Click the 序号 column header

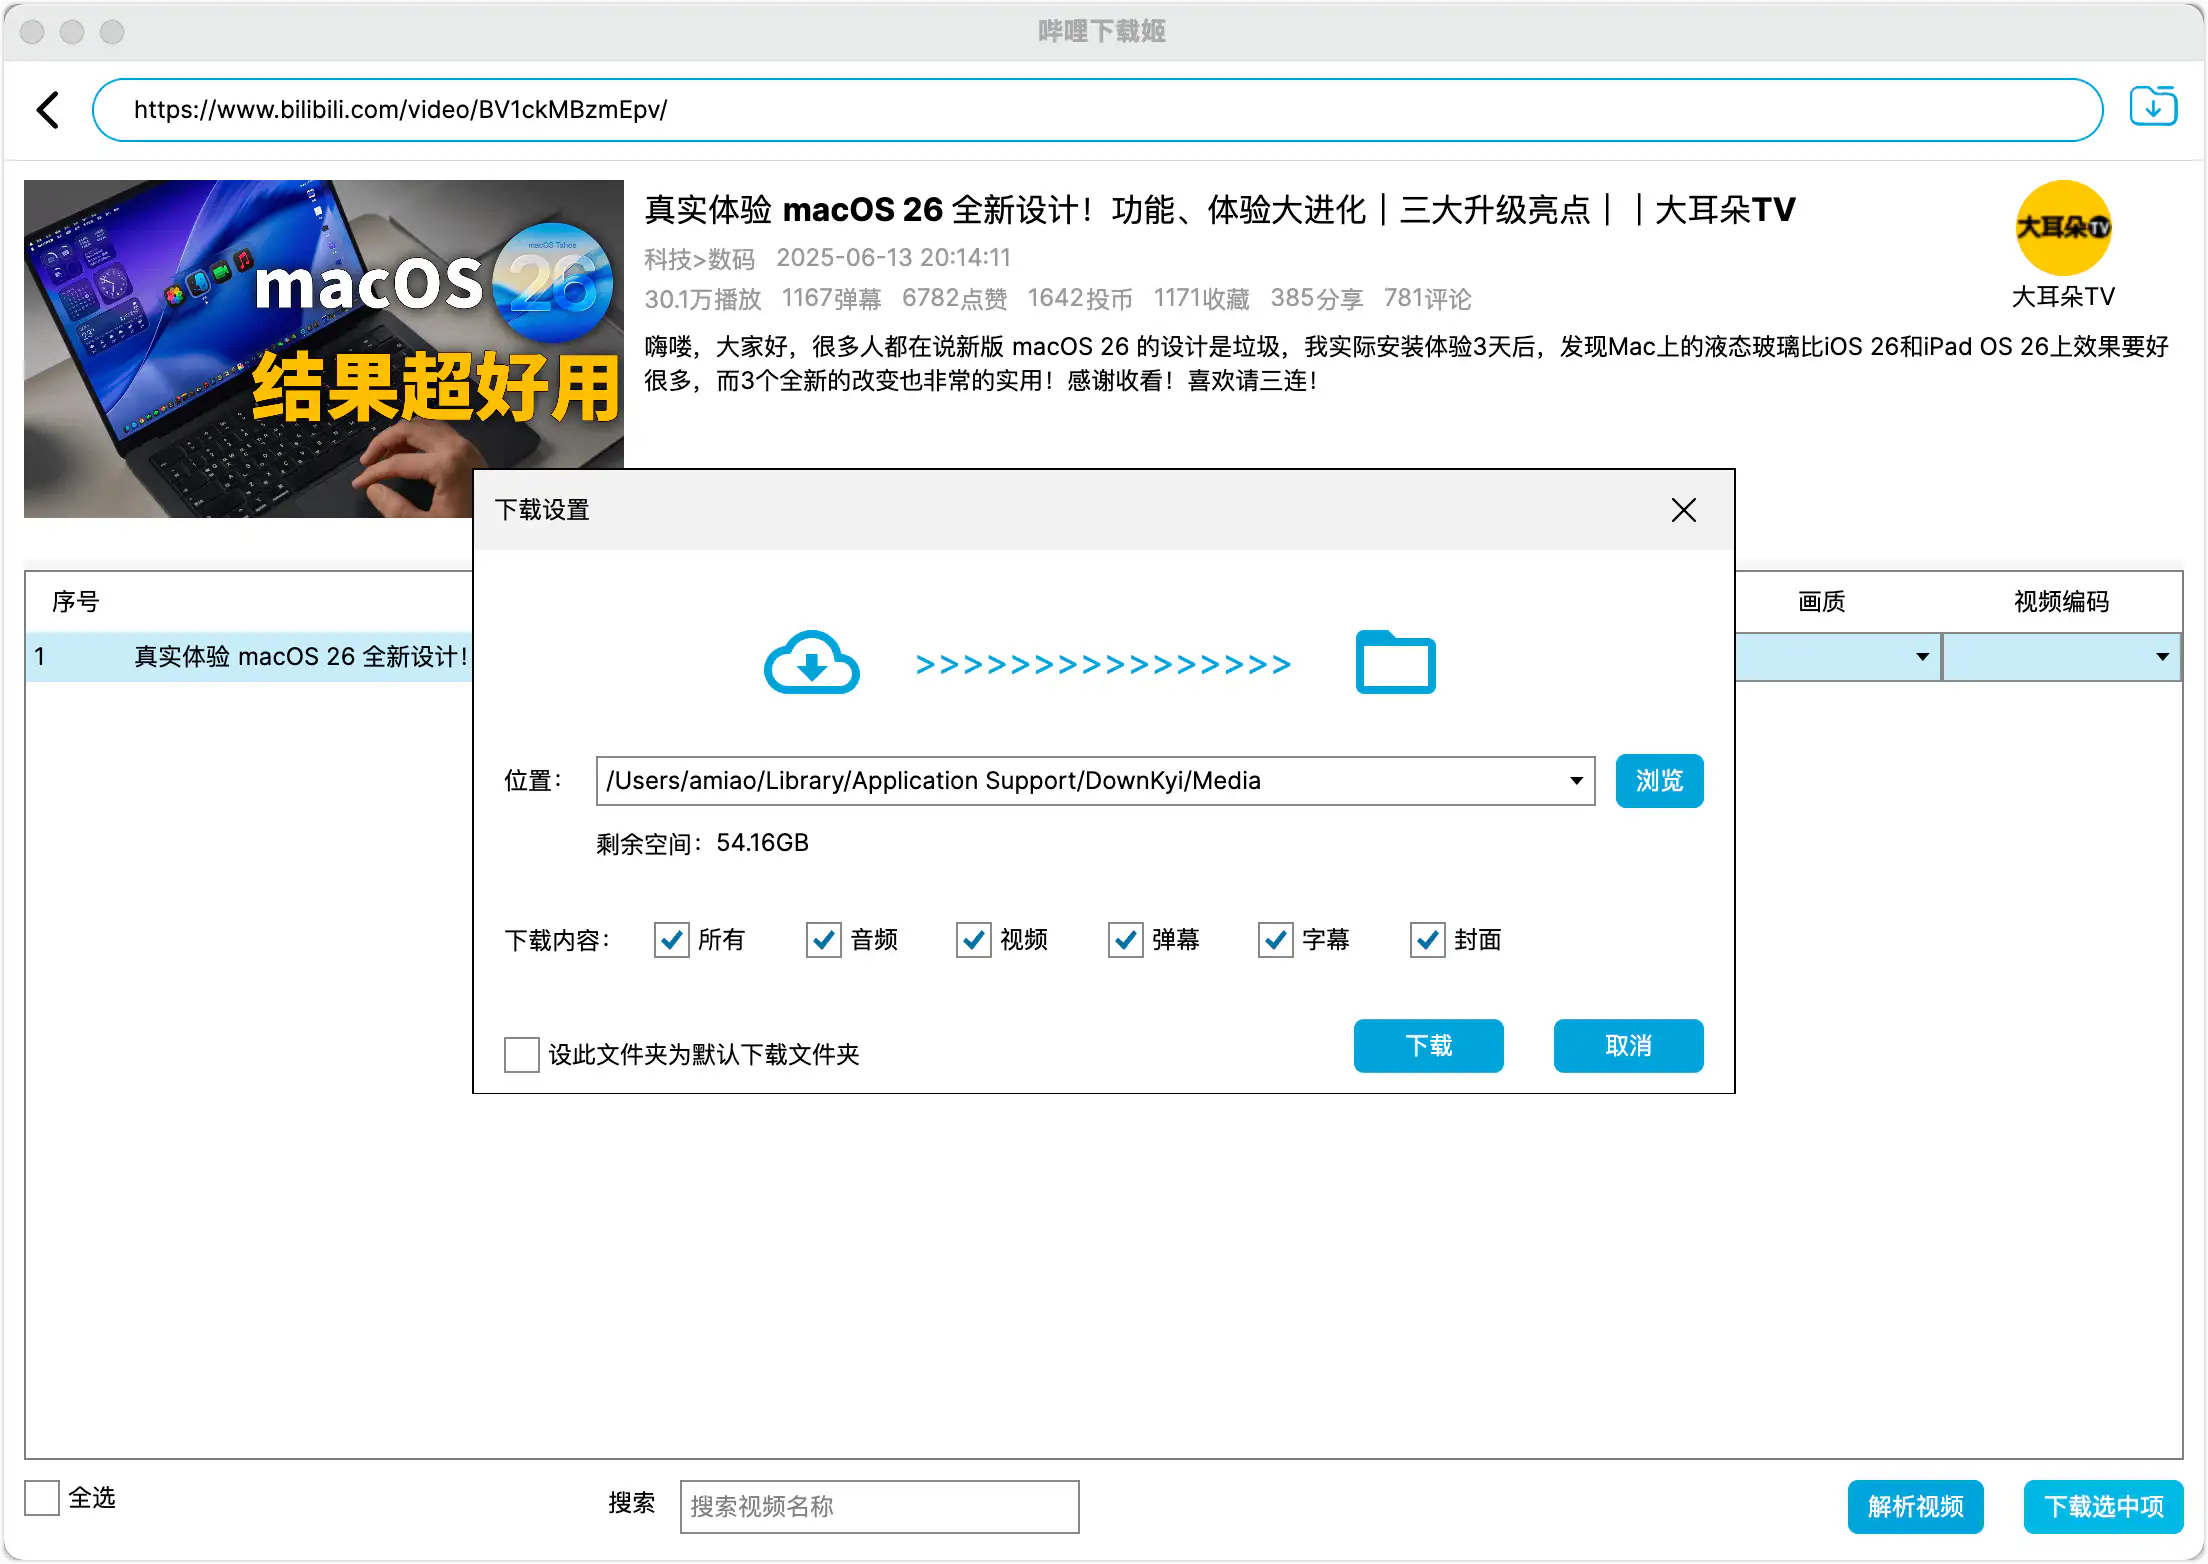(x=76, y=602)
